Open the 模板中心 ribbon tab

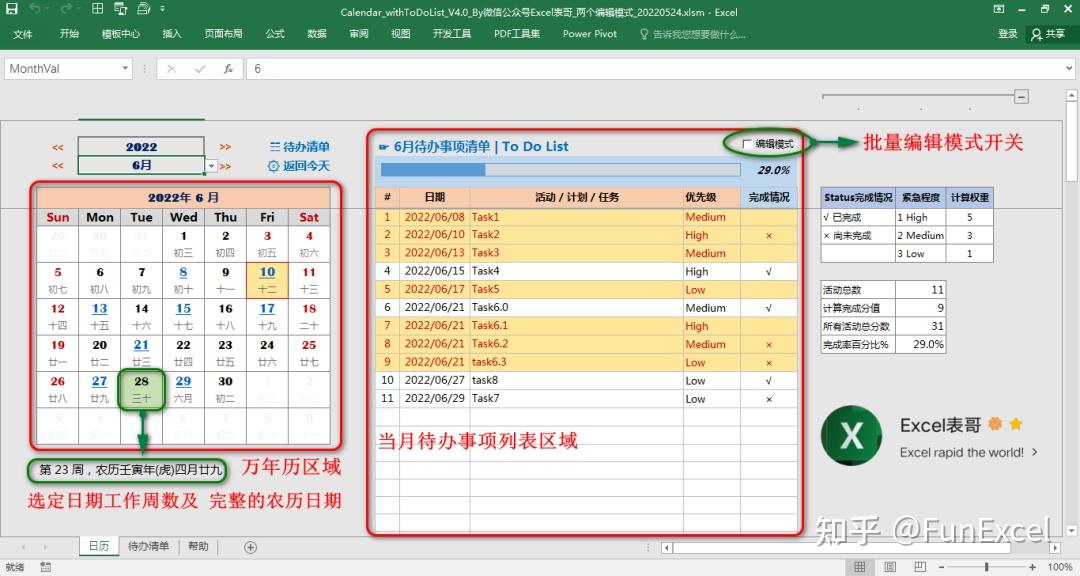pyautogui.click(x=121, y=34)
